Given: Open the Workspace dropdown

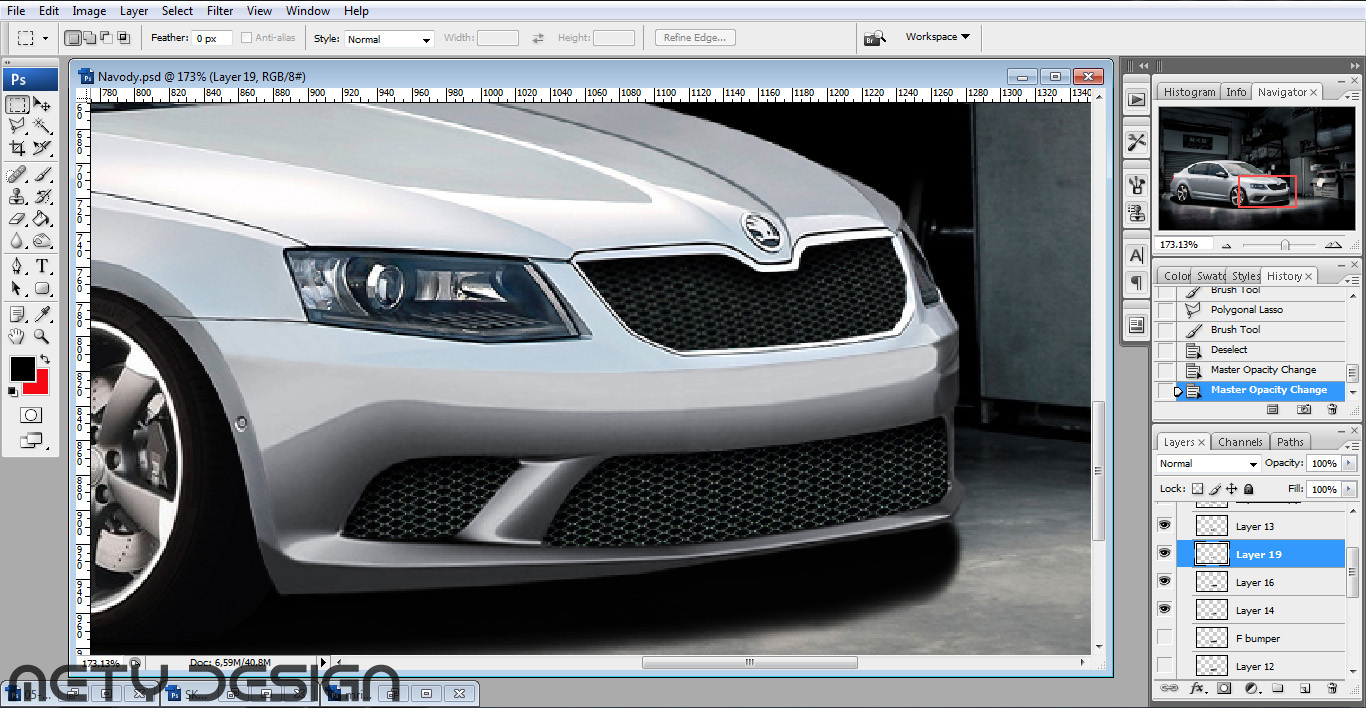Looking at the screenshot, I should click(x=937, y=37).
